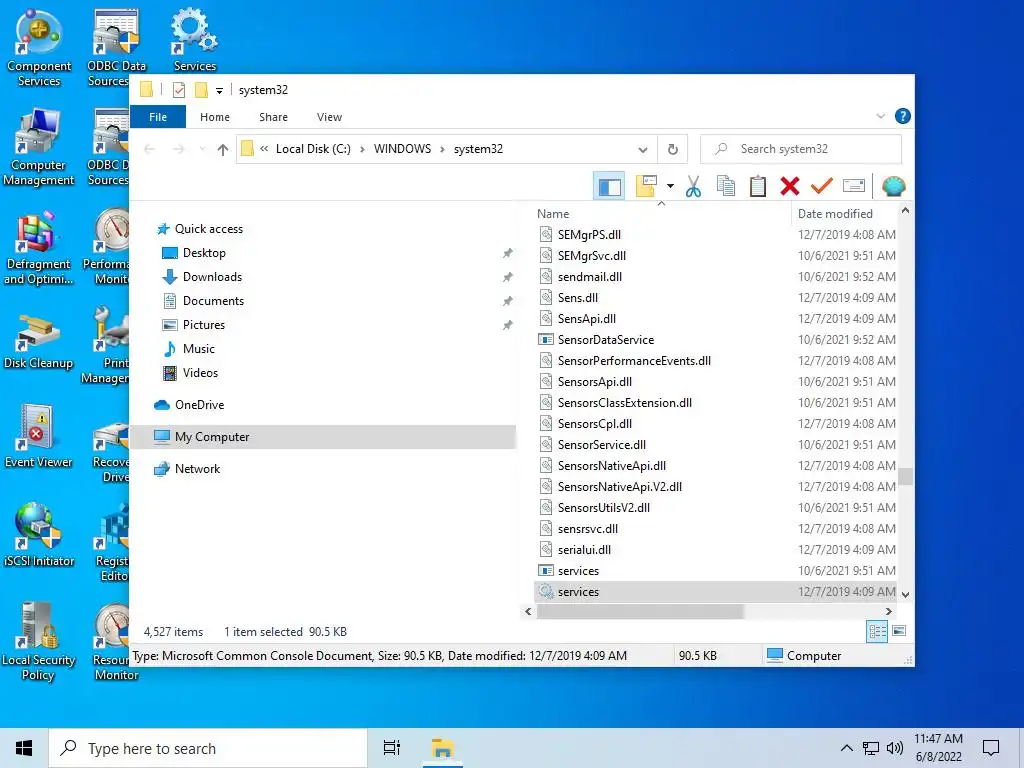
Task: Click the vertical scrollbar thumb
Action: tap(905, 476)
